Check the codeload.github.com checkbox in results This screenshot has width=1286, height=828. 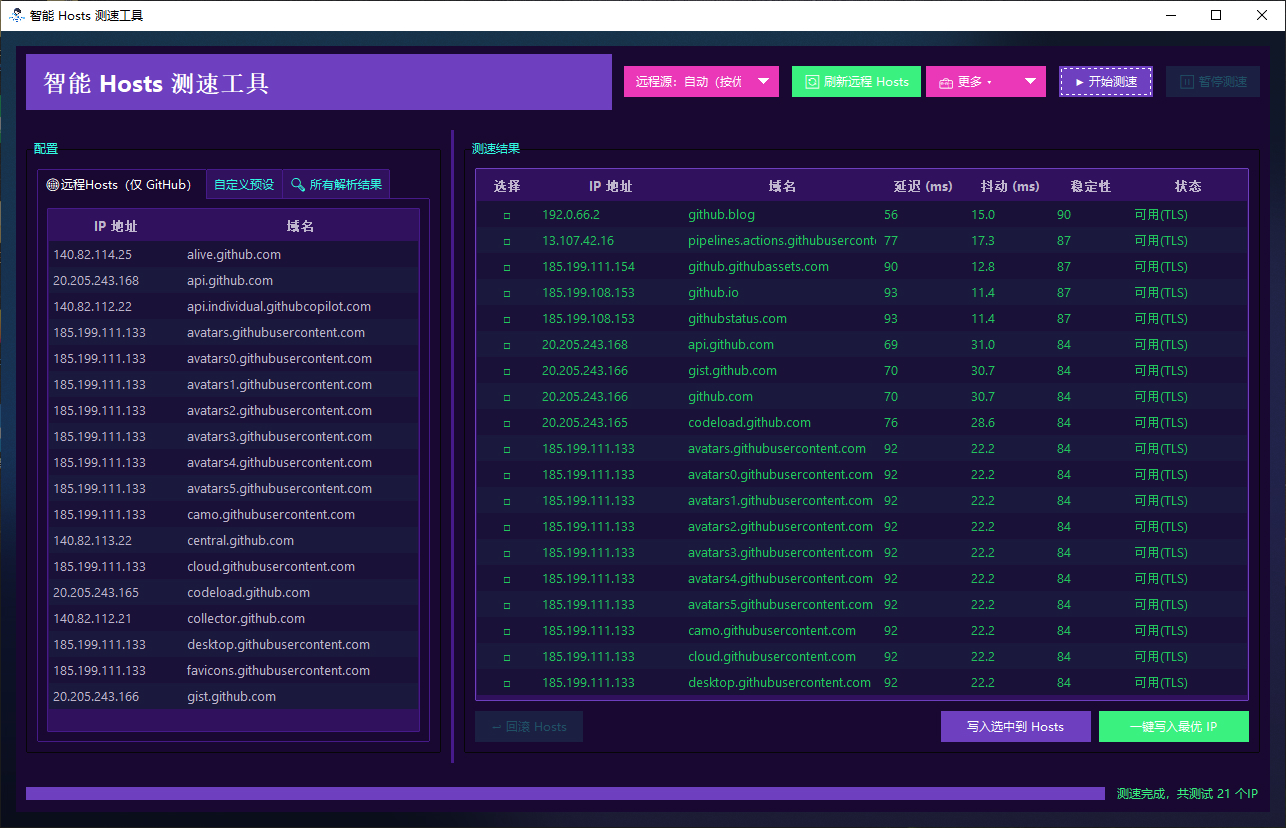point(506,423)
